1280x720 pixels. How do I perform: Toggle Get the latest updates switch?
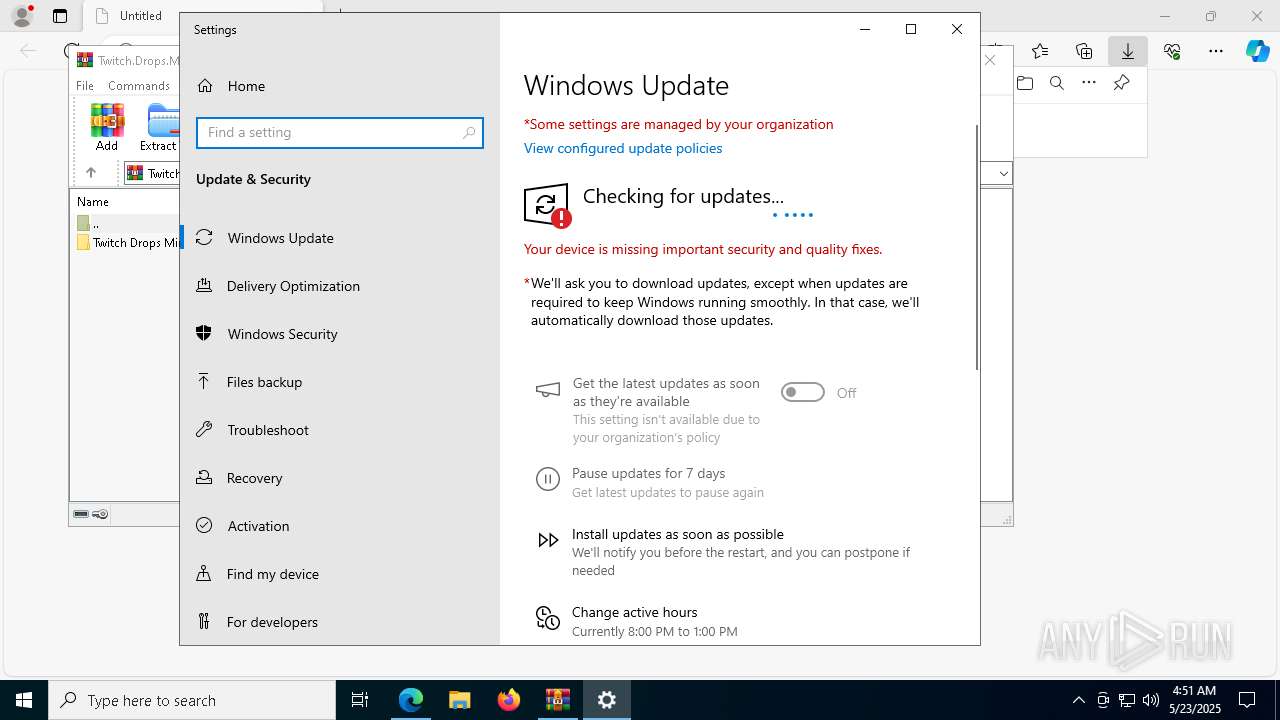pyautogui.click(x=802, y=392)
